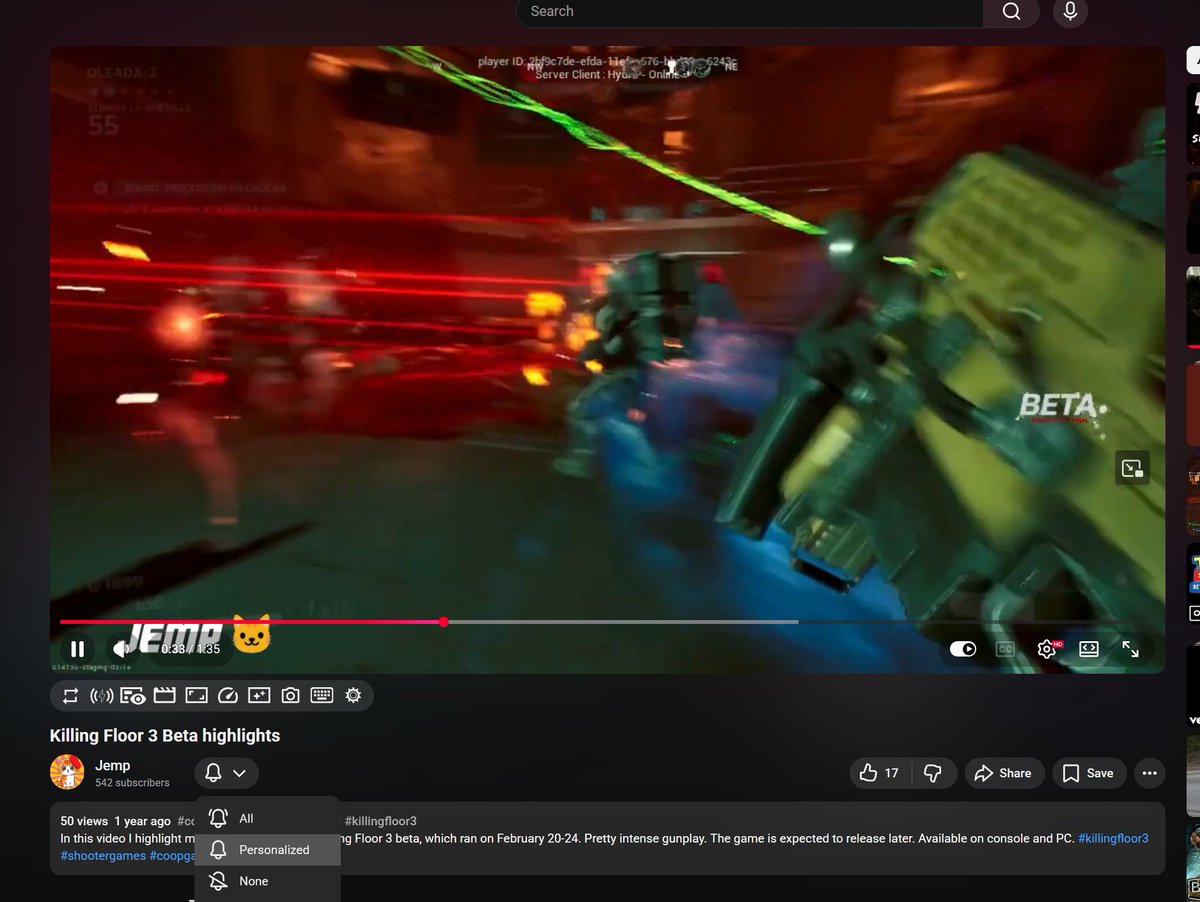Viewport: 1200px width, 902px height.
Task: Switch to theater mode
Action: 1089,650
